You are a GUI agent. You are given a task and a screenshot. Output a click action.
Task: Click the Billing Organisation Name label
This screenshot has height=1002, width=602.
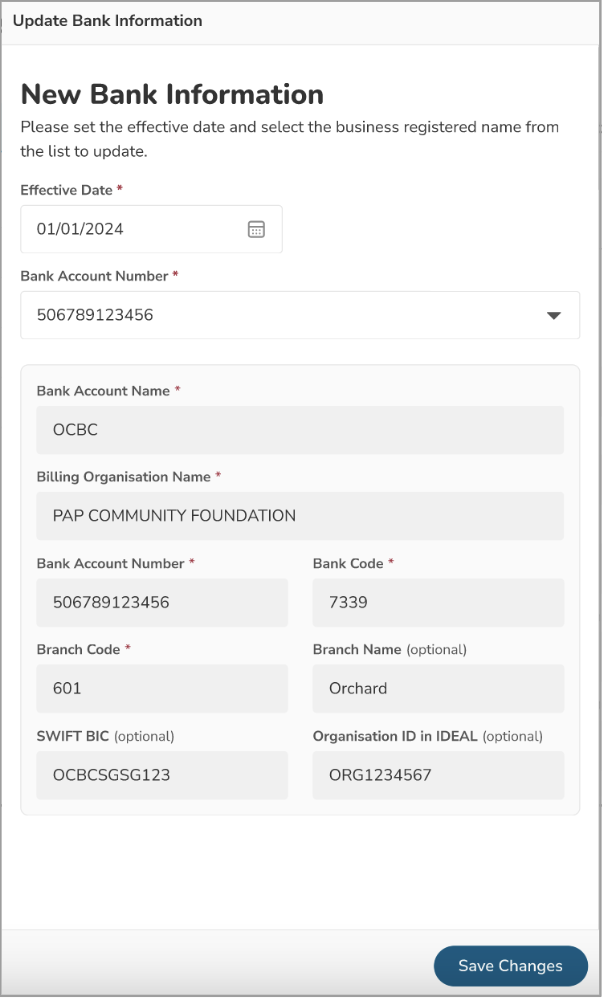pos(124,477)
